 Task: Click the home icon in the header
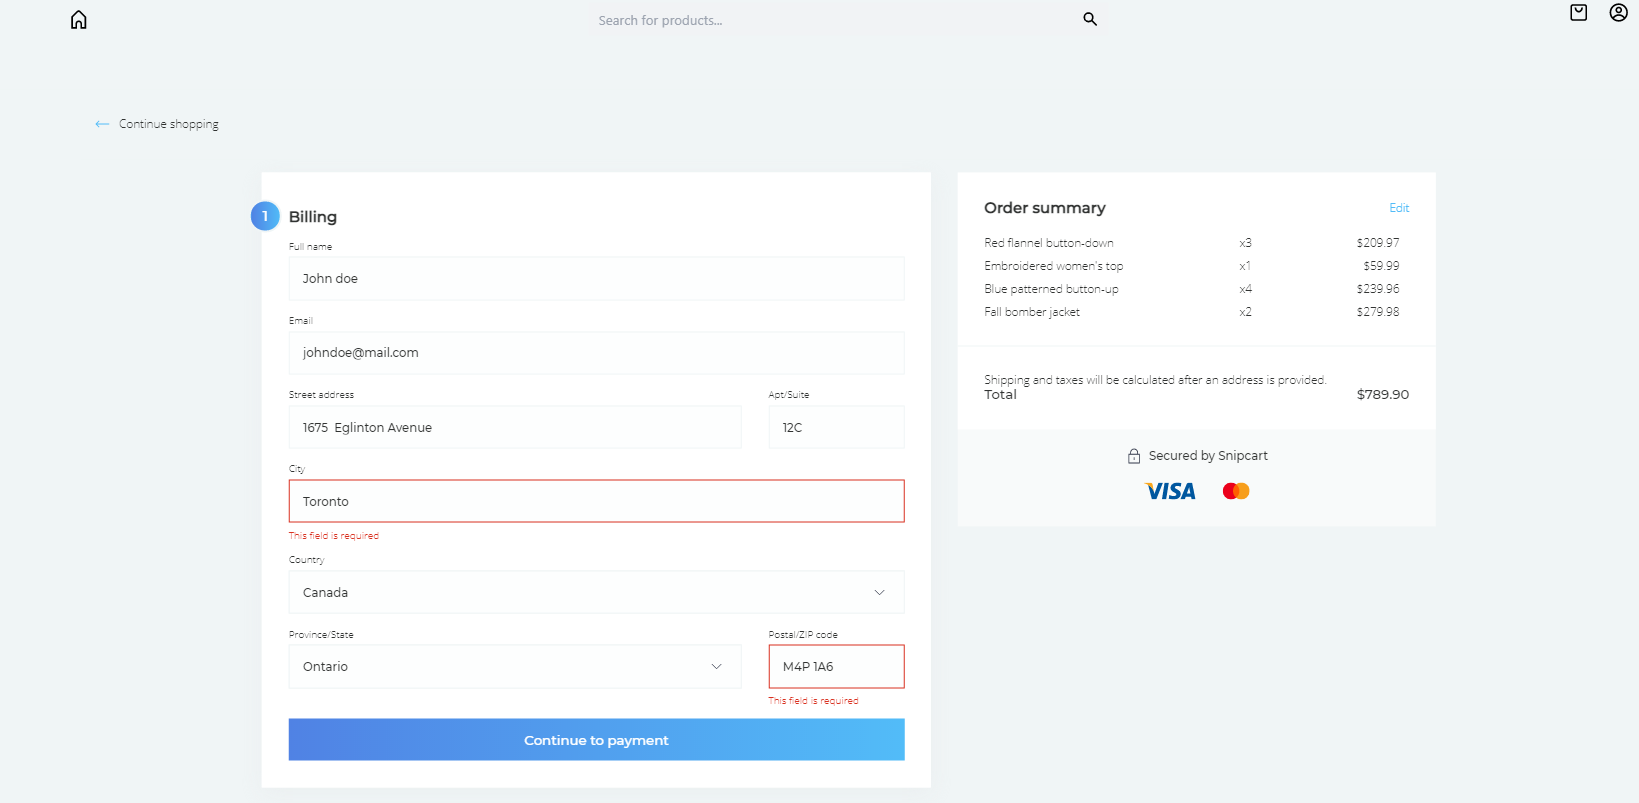pyautogui.click(x=78, y=19)
